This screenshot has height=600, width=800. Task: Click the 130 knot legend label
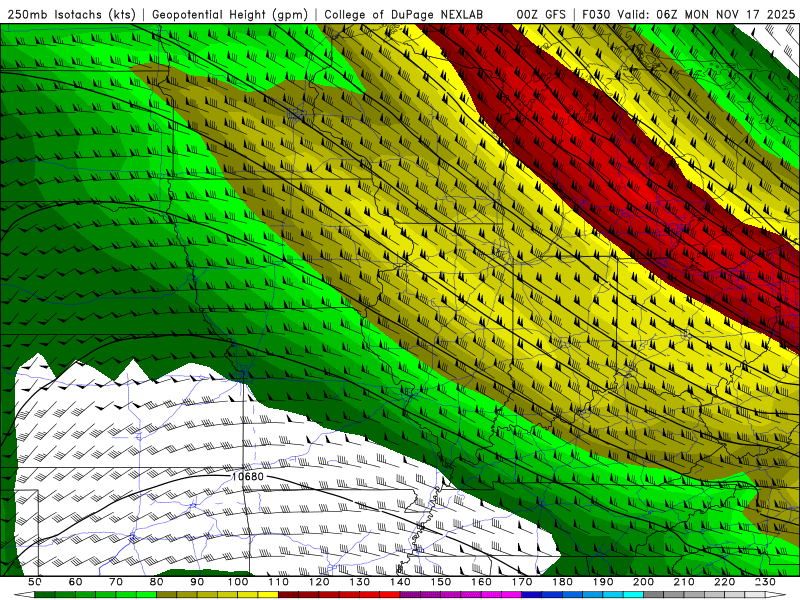click(x=360, y=582)
